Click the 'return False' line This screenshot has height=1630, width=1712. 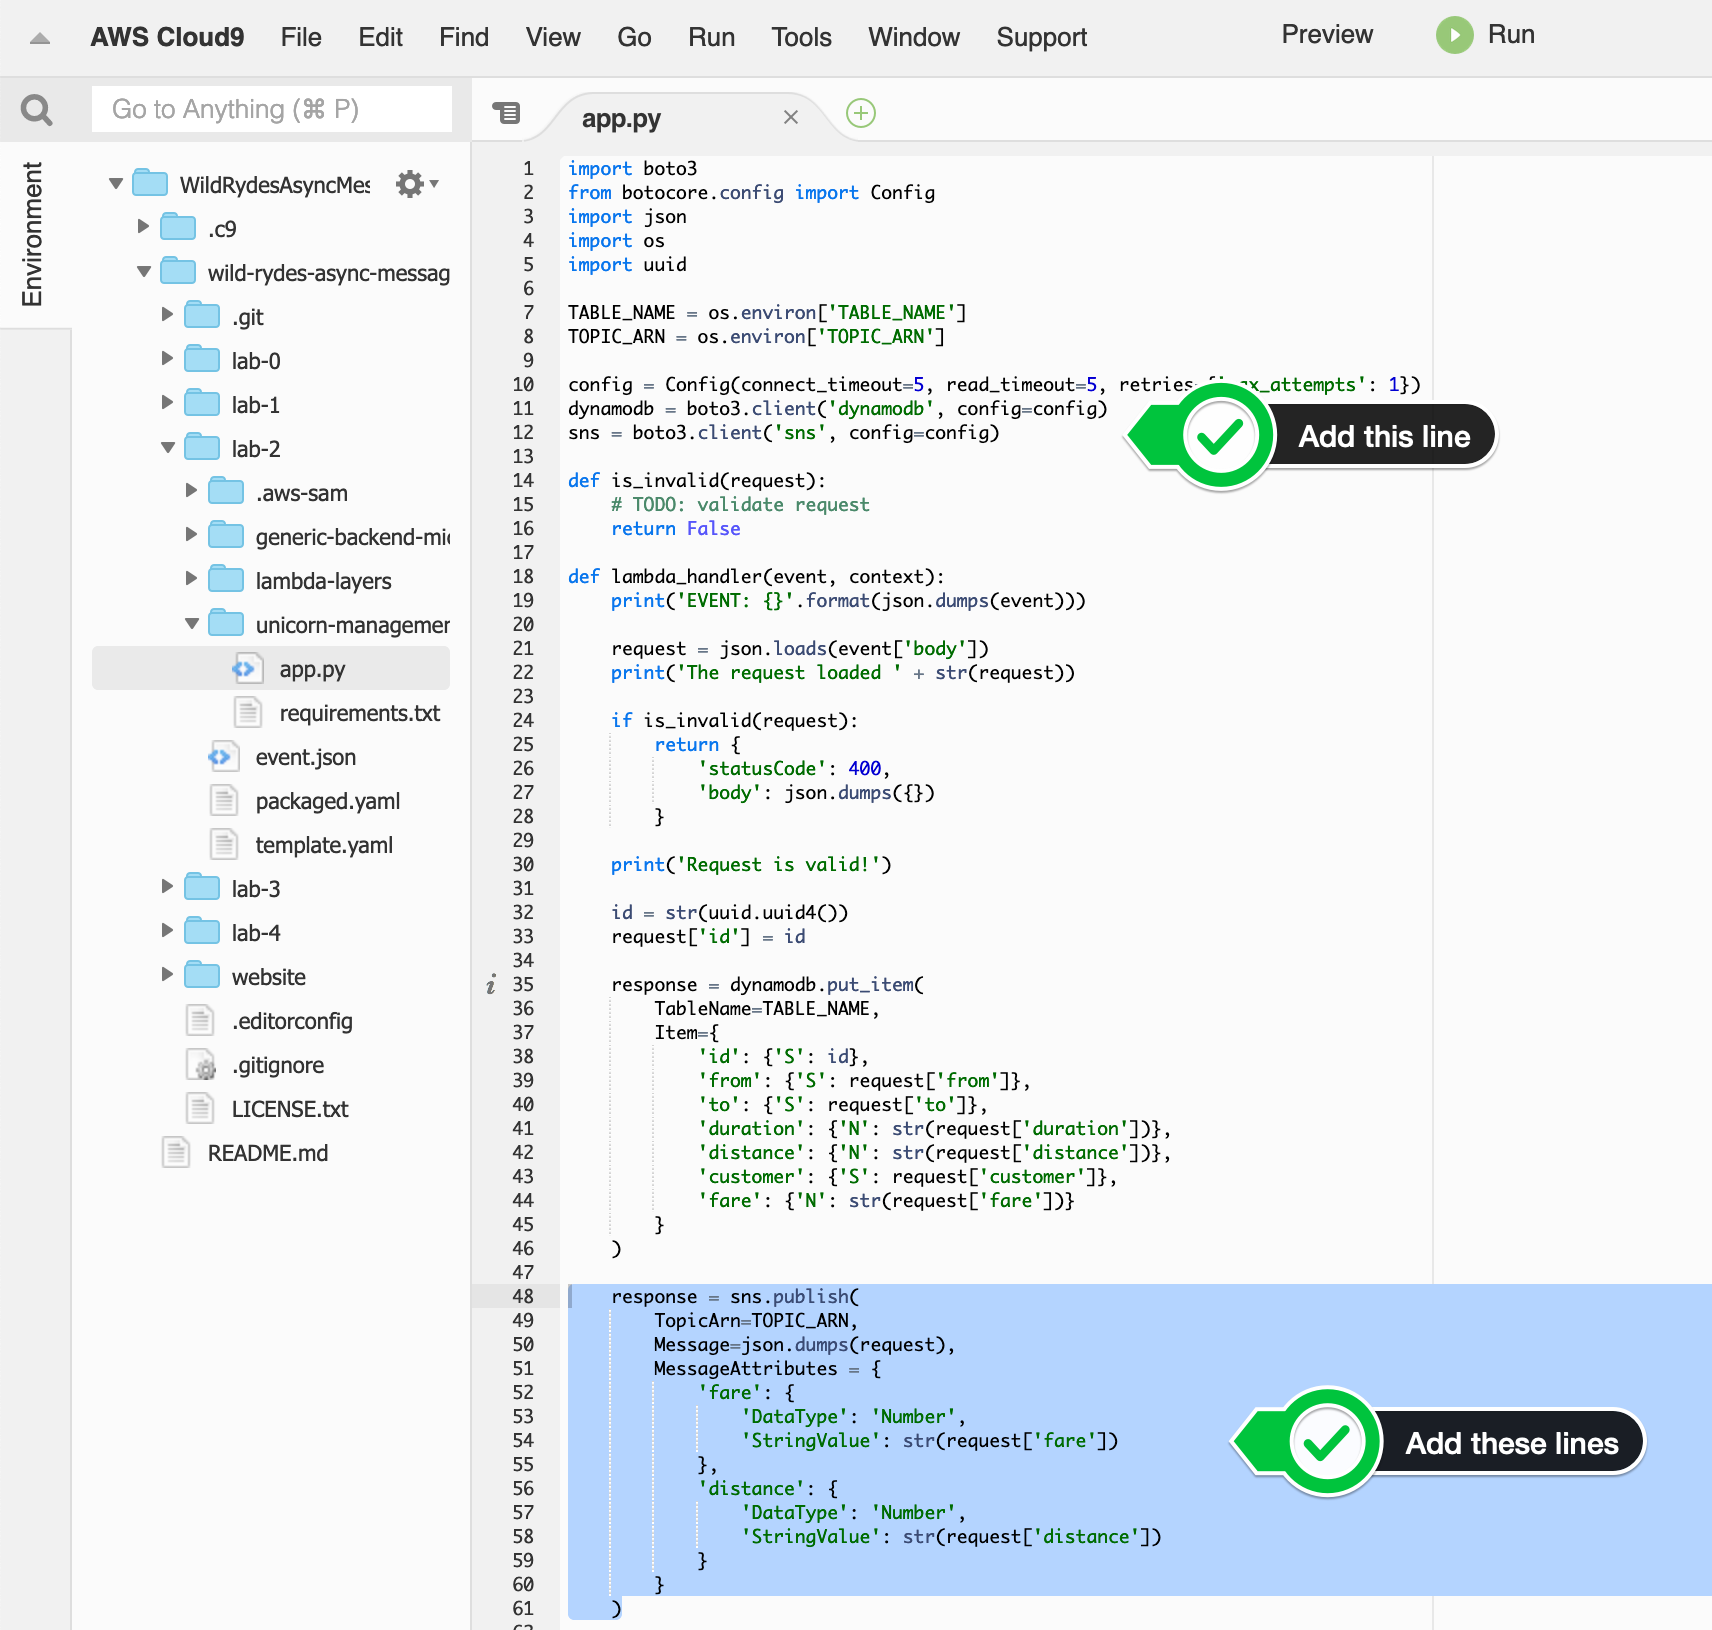coord(676,529)
